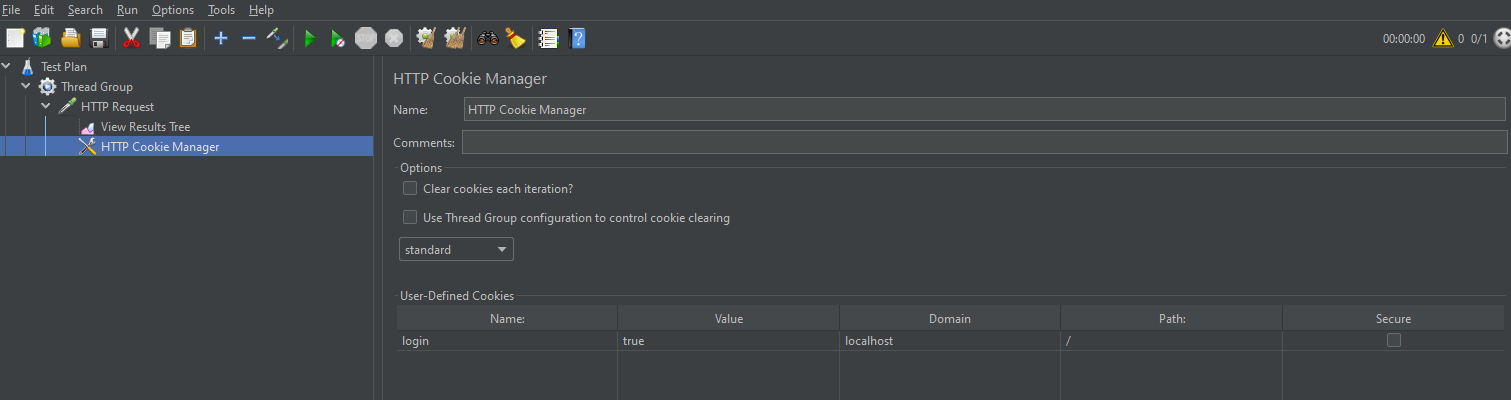1511x400 pixels.
Task: Open the Search binoculars icon
Action: point(488,38)
